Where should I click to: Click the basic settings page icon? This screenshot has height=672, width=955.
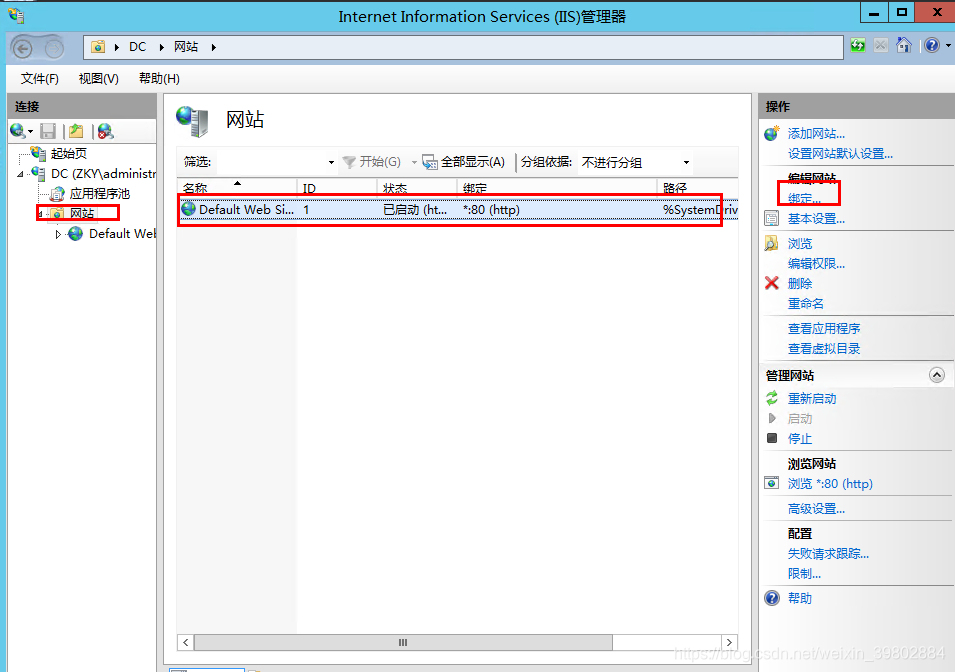(772, 218)
